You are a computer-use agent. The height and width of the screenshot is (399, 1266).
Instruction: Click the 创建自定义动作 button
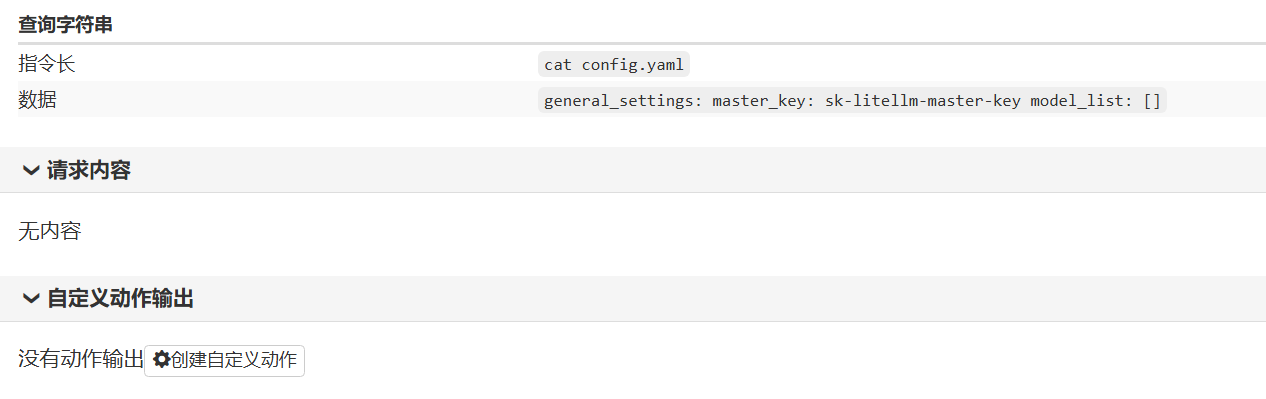pyautogui.click(x=225, y=361)
